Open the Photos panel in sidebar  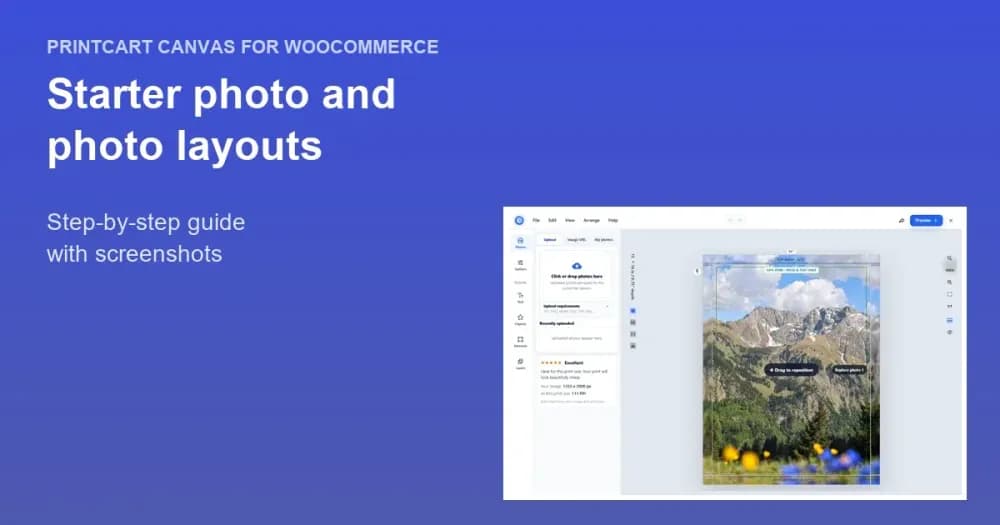click(520, 242)
